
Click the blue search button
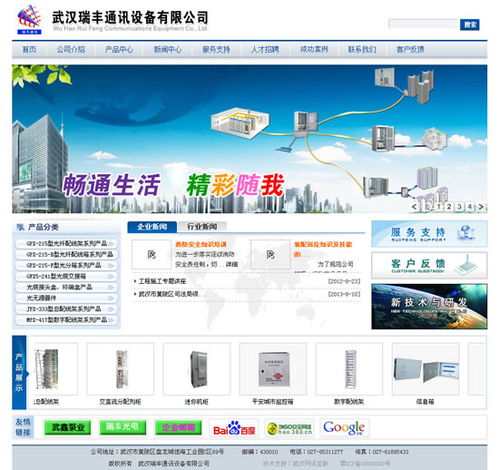[470, 25]
